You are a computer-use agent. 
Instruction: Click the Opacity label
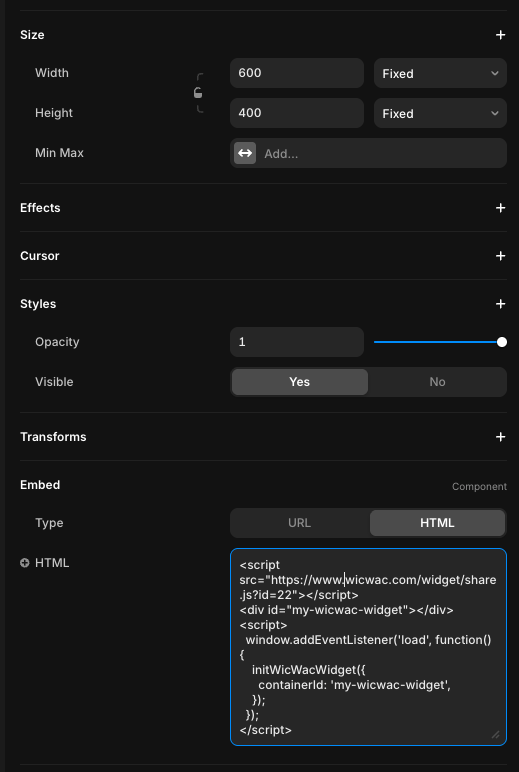(x=57, y=342)
